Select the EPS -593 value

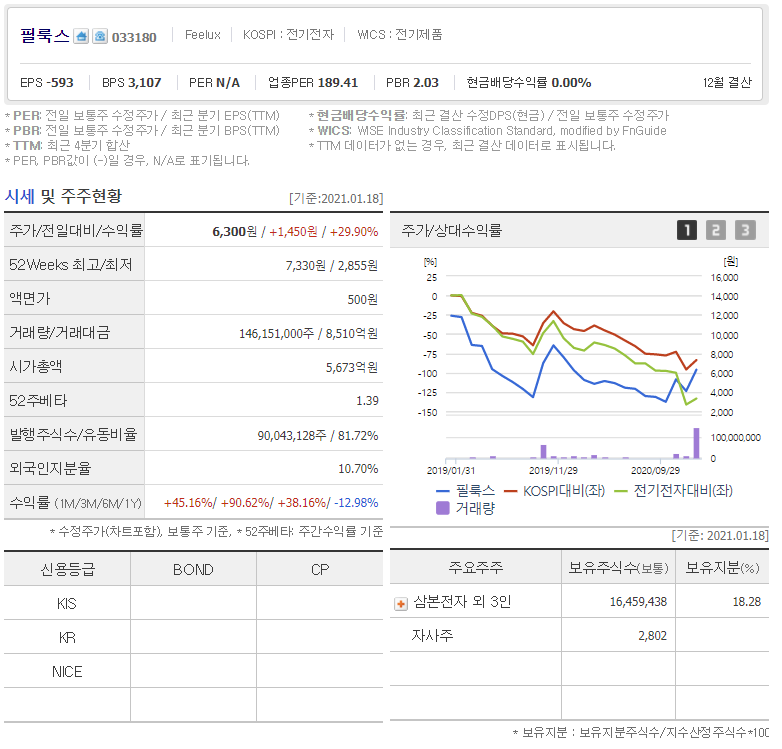coord(47,82)
